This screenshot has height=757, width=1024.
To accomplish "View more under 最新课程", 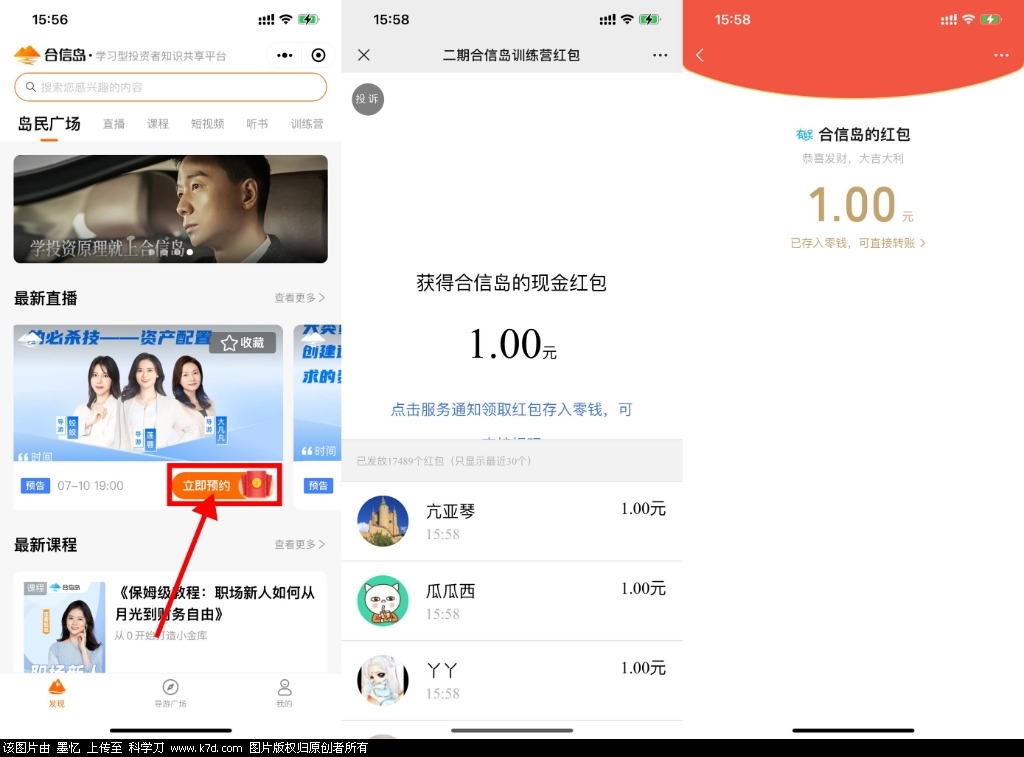I will [x=299, y=544].
